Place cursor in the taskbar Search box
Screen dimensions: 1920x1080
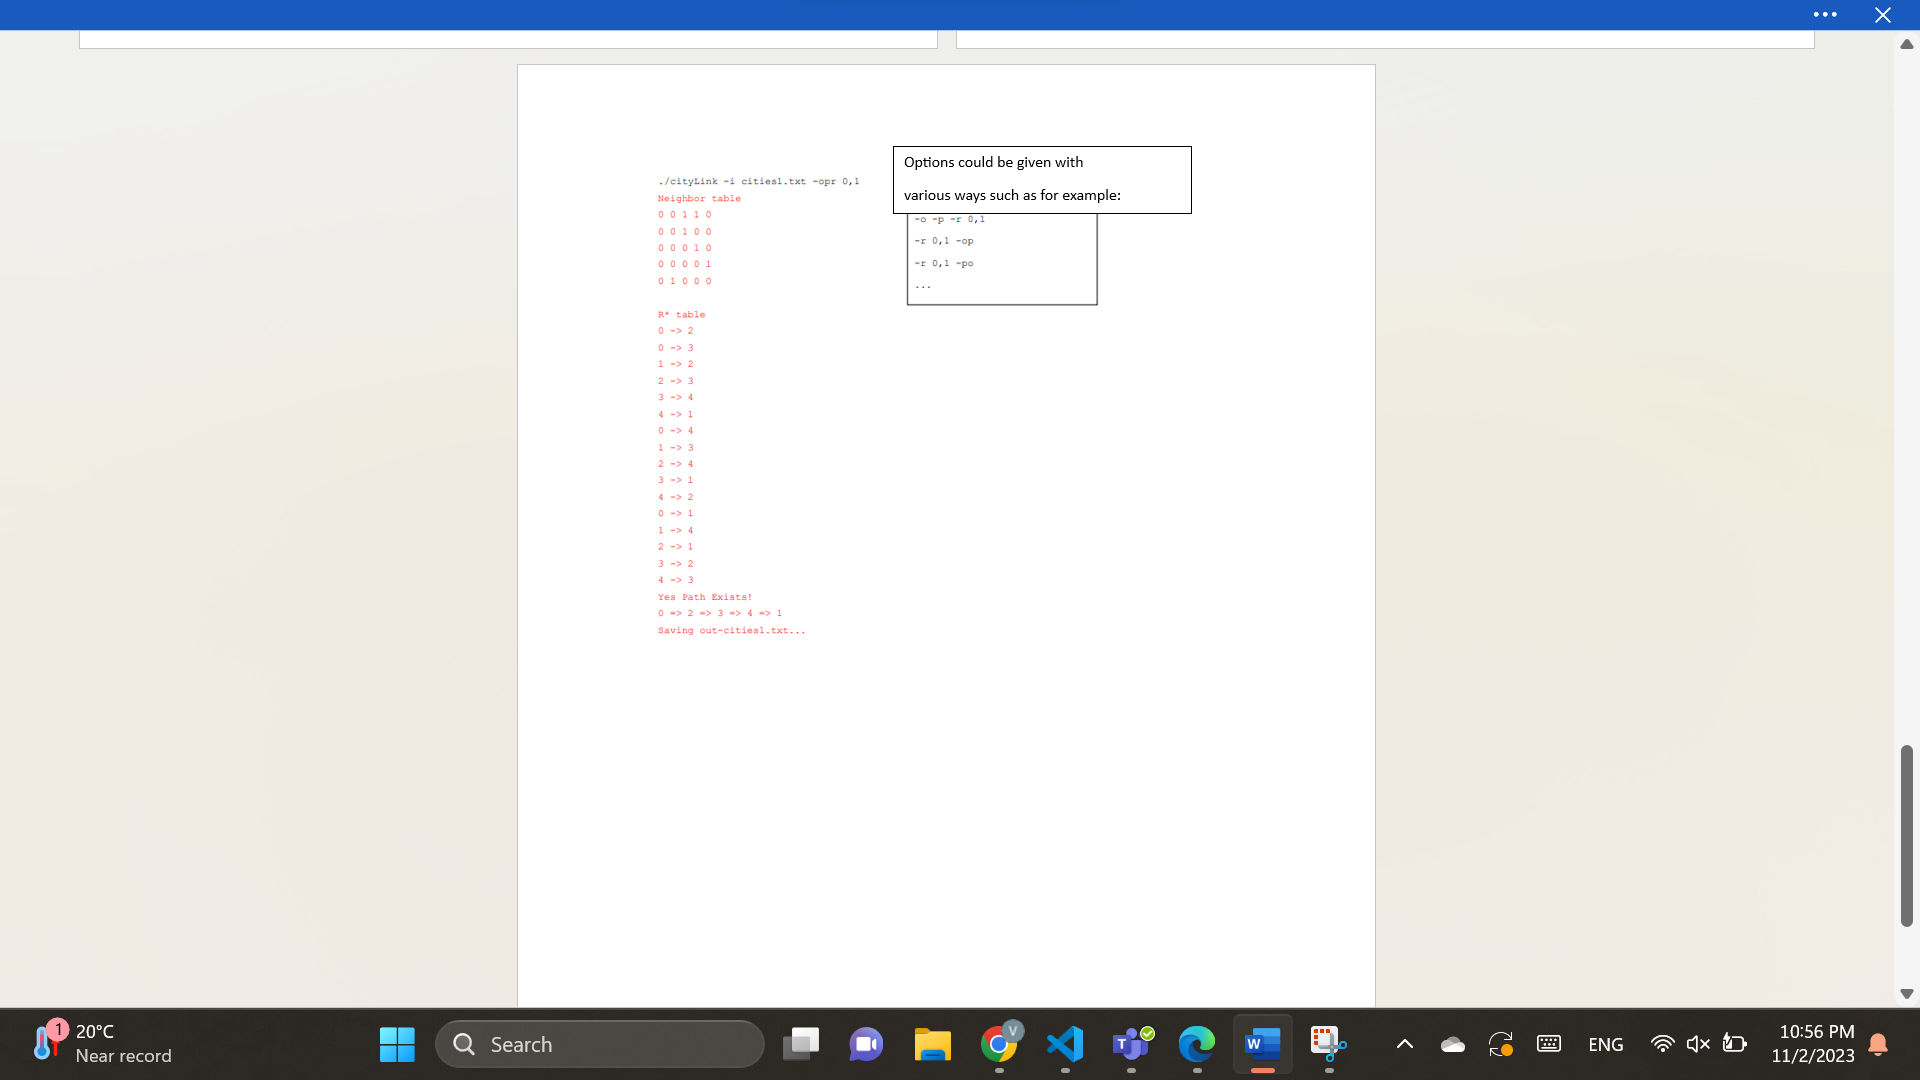pos(598,1043)
